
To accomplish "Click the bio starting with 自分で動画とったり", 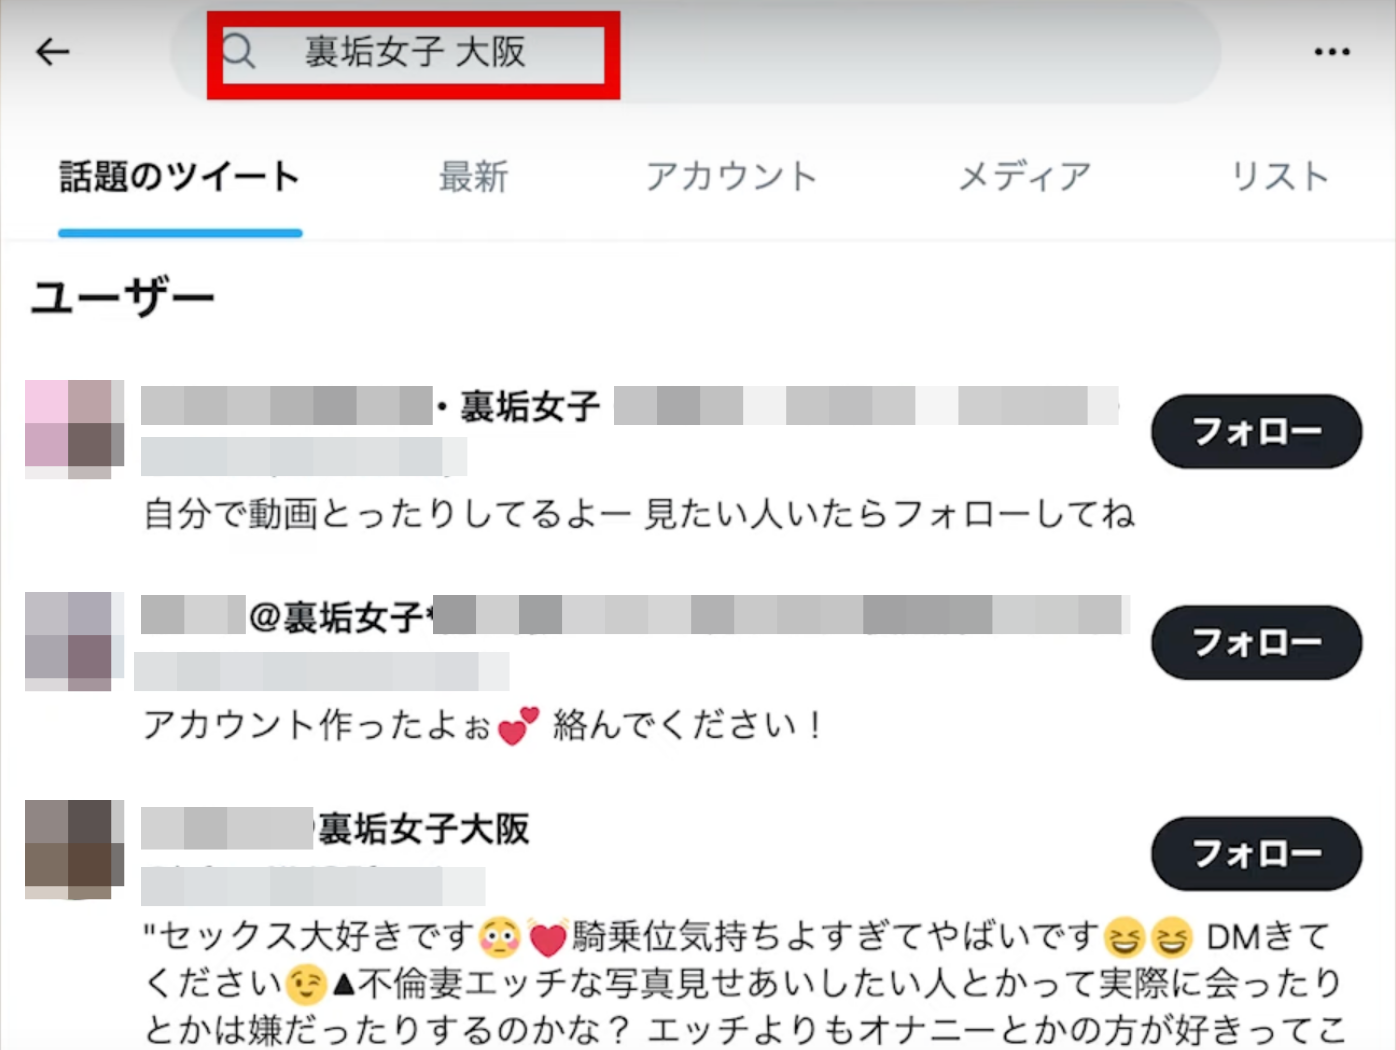I will point(639,514).
